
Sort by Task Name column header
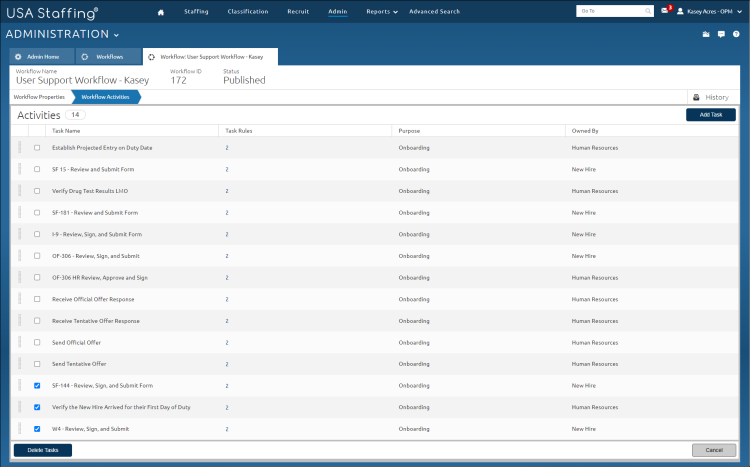(x=66, y=131)
